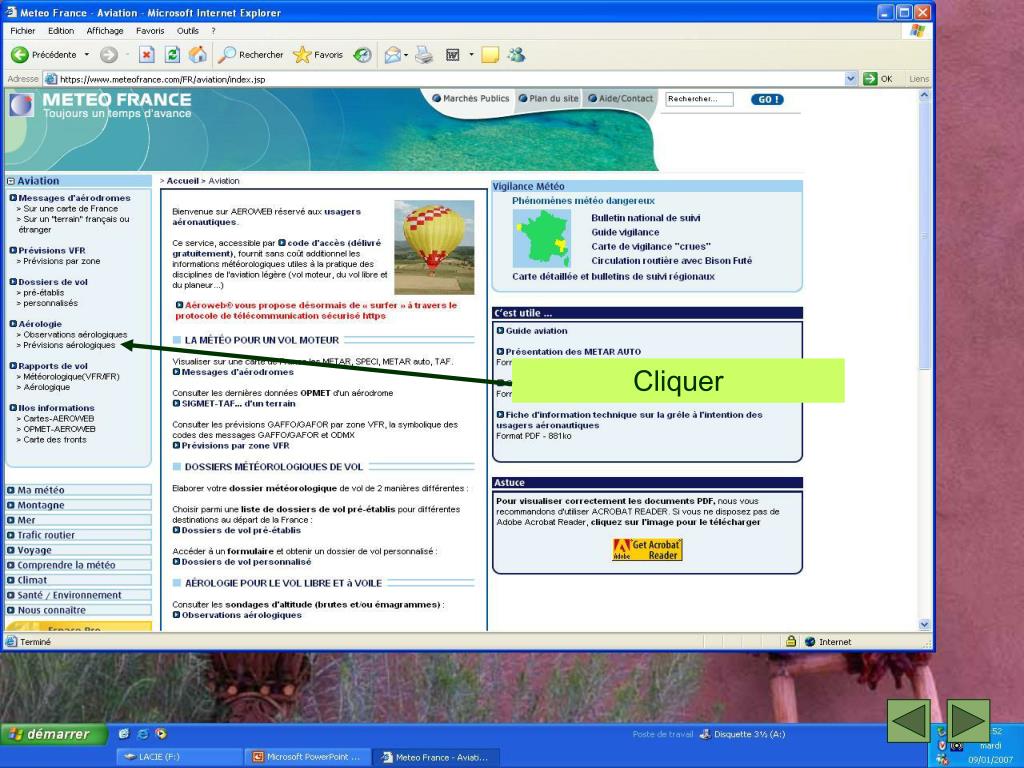This screenshot has height=768, width=1024.
Task: Open Observations aérologiques in the sidebar
Action: coord(75,334)
